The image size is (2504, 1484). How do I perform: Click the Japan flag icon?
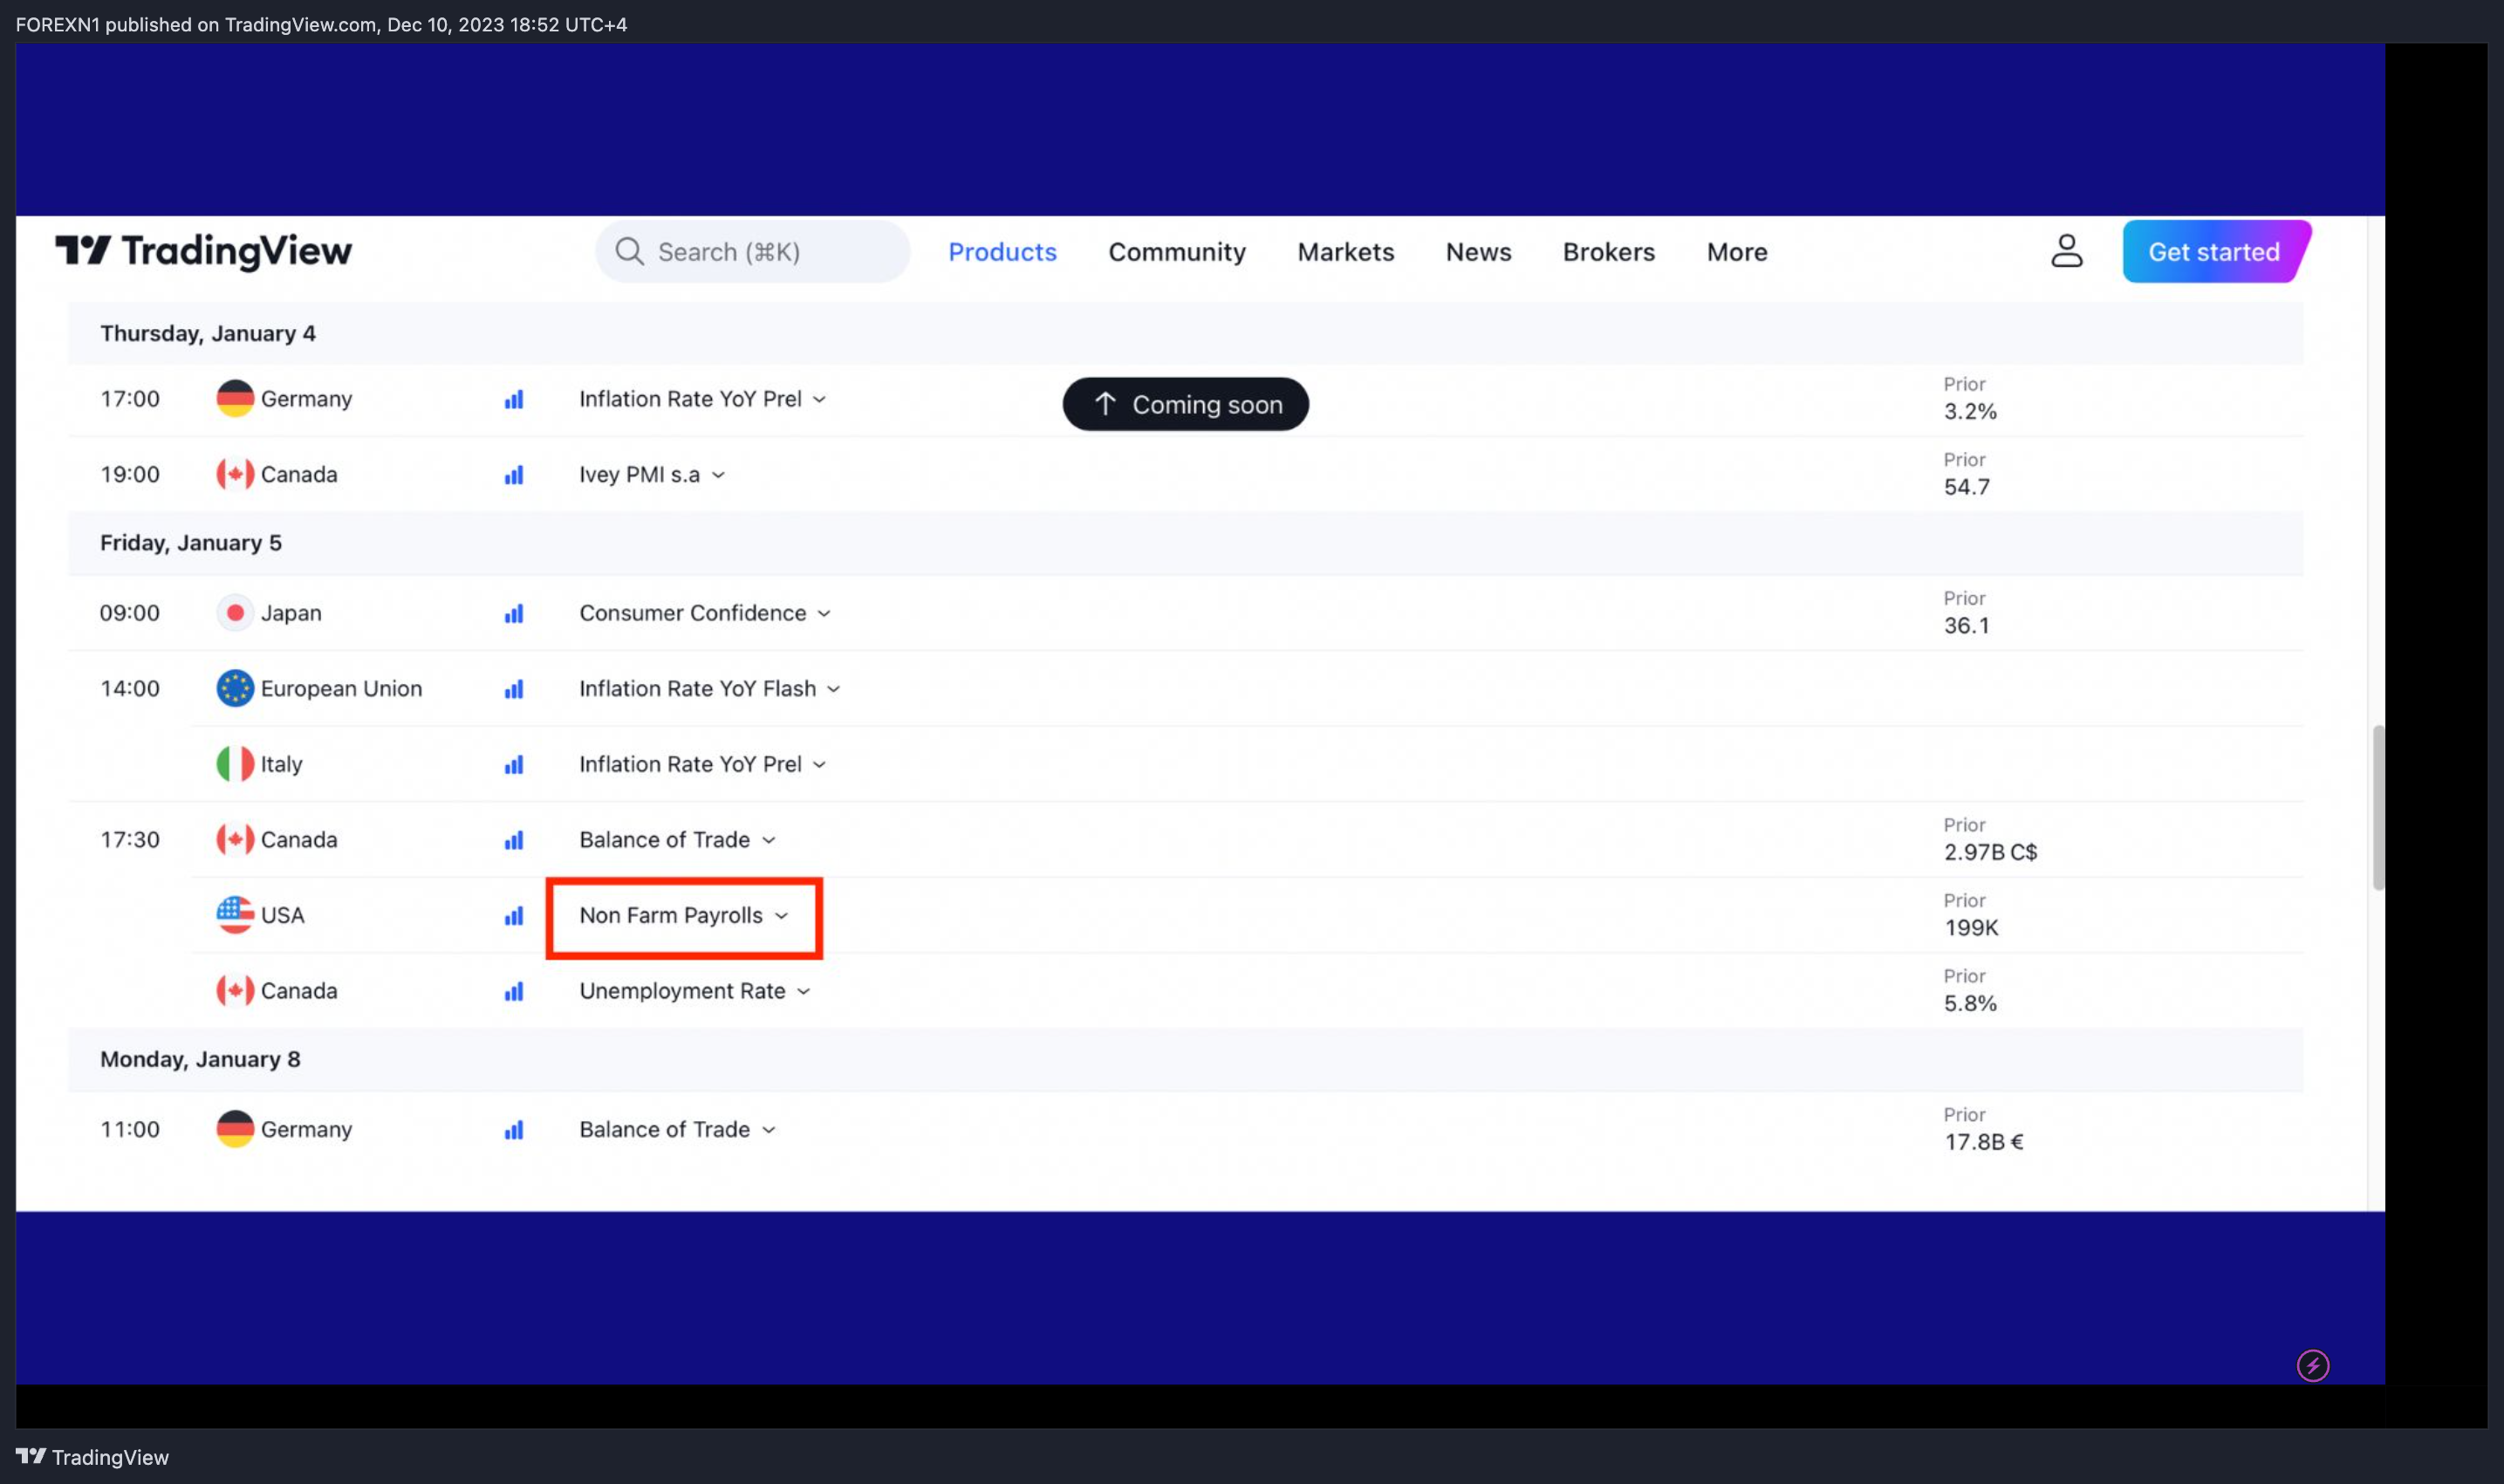(235, 612)
